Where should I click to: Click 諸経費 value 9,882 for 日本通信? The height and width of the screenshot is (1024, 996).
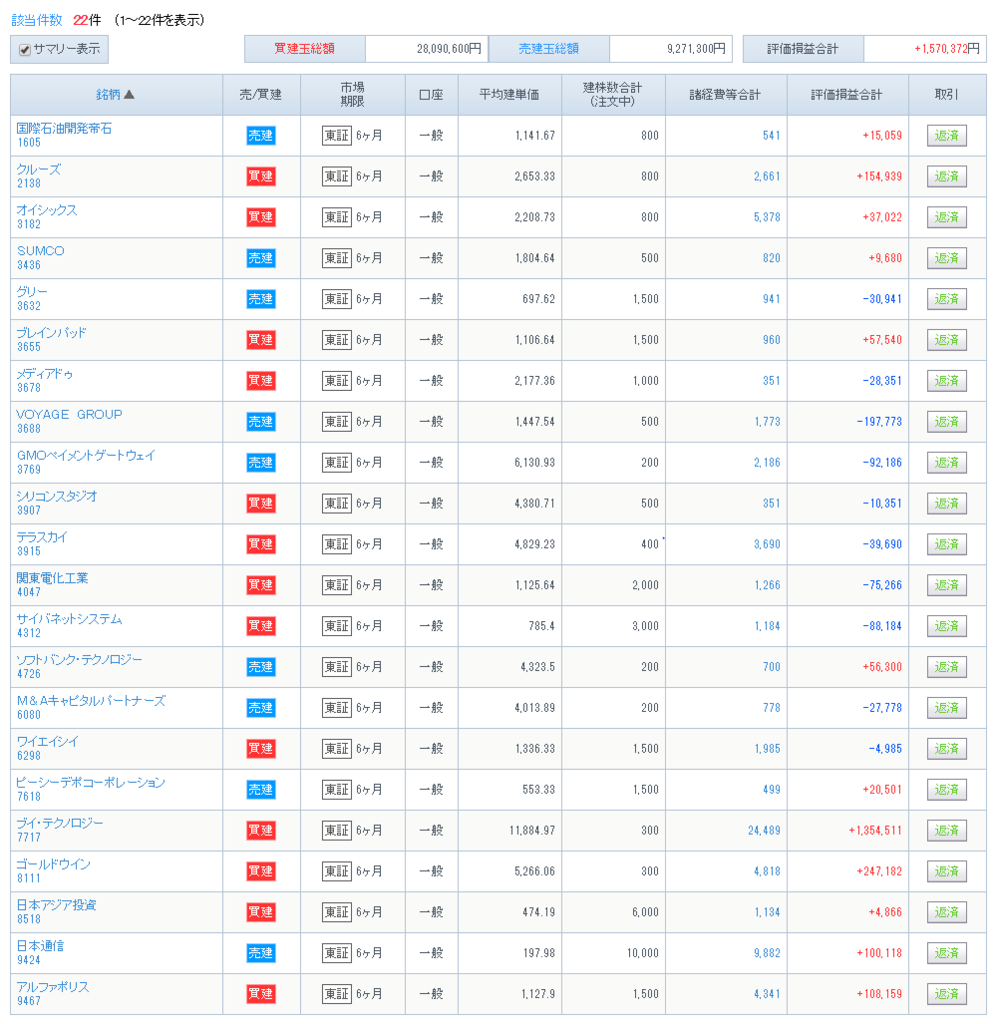[767, 953]
